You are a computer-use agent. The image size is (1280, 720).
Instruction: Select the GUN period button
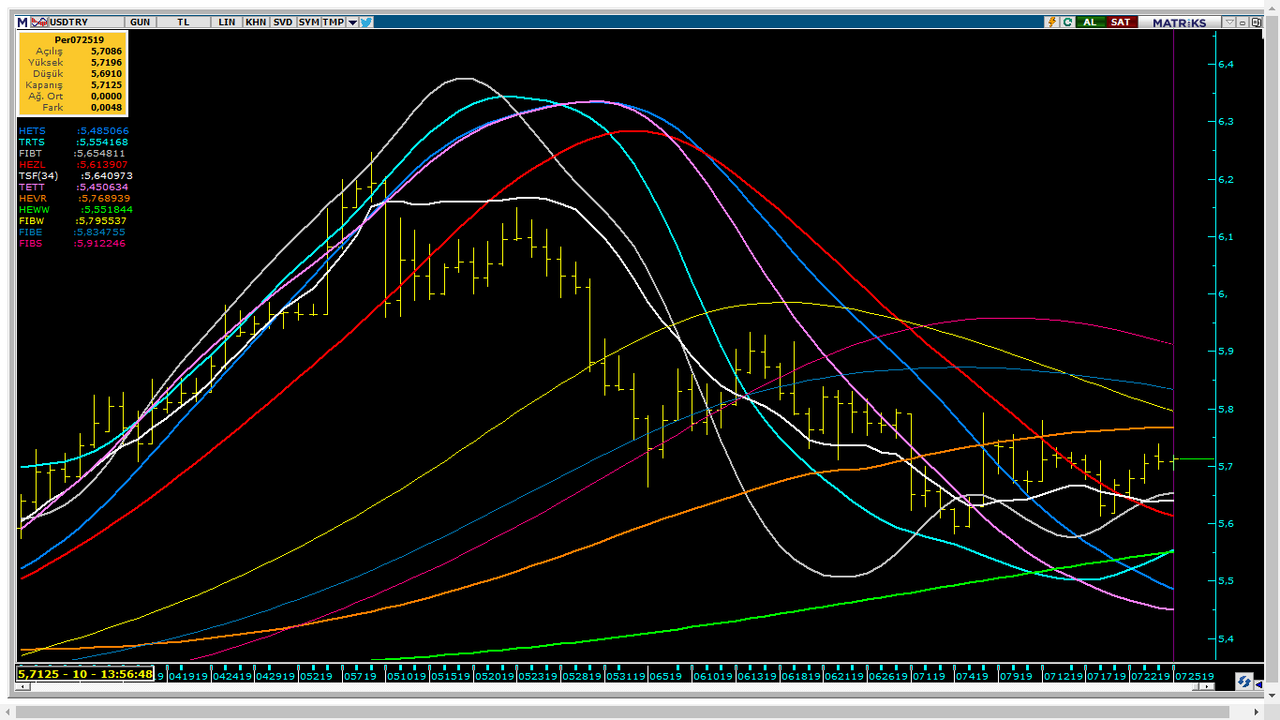tap(140, 22)
